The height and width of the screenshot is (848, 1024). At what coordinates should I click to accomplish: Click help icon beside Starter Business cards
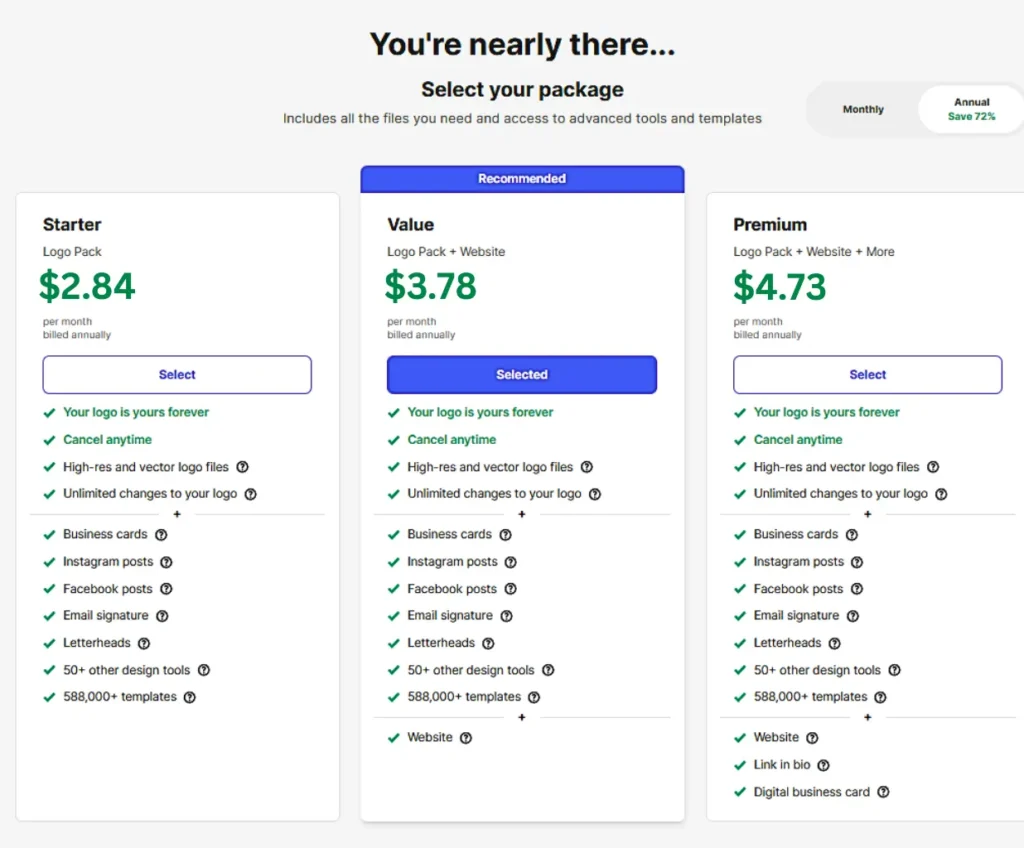pos(161,535)
